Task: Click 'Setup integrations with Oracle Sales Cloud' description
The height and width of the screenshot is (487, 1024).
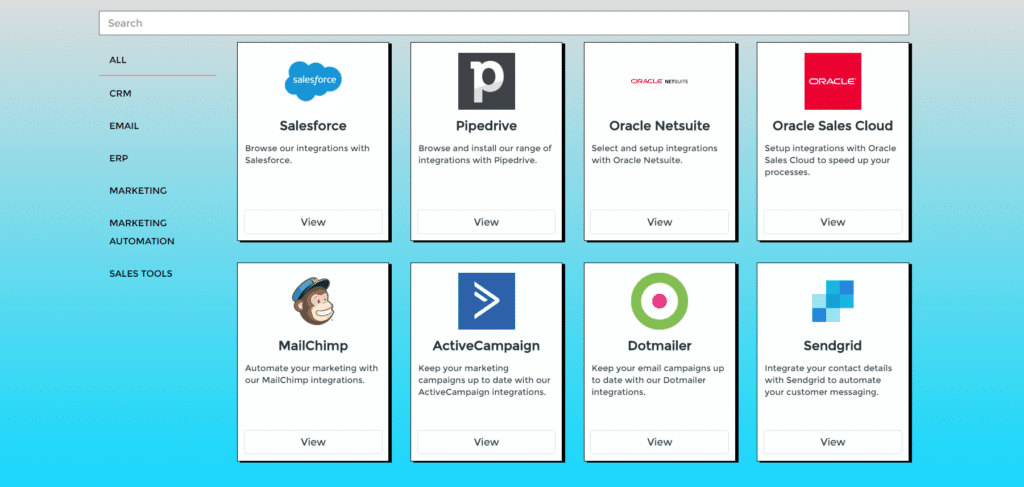Action: pyautogui.click(x=830, y=160)
